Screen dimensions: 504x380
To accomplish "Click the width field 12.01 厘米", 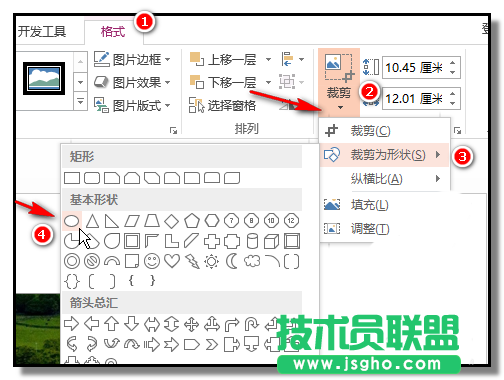I will [x=415, y=99].
